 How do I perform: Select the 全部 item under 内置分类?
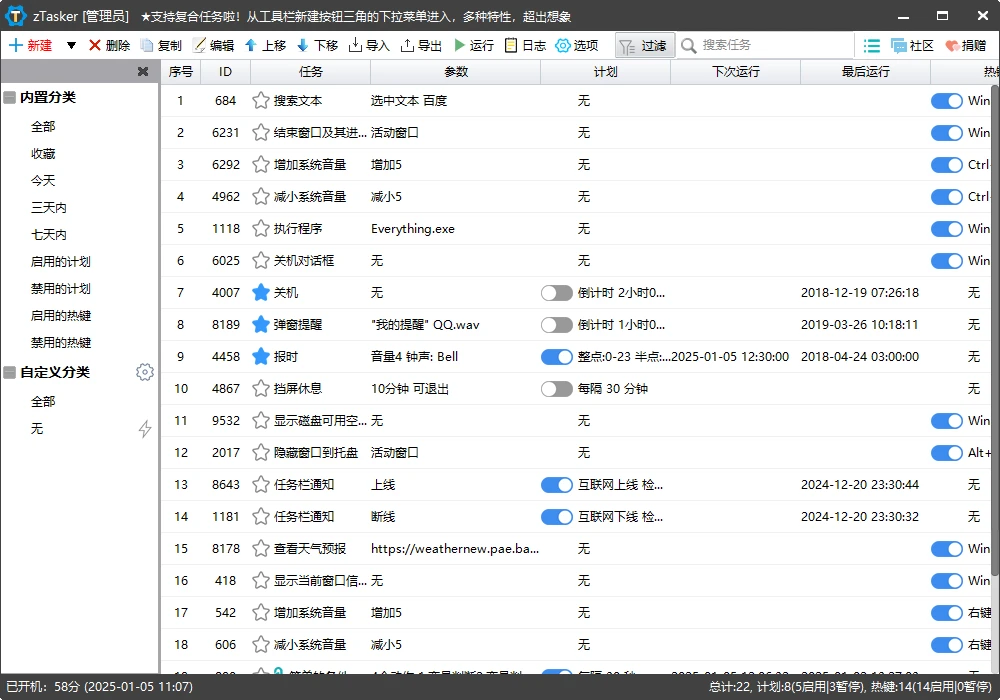pos(43,127)
